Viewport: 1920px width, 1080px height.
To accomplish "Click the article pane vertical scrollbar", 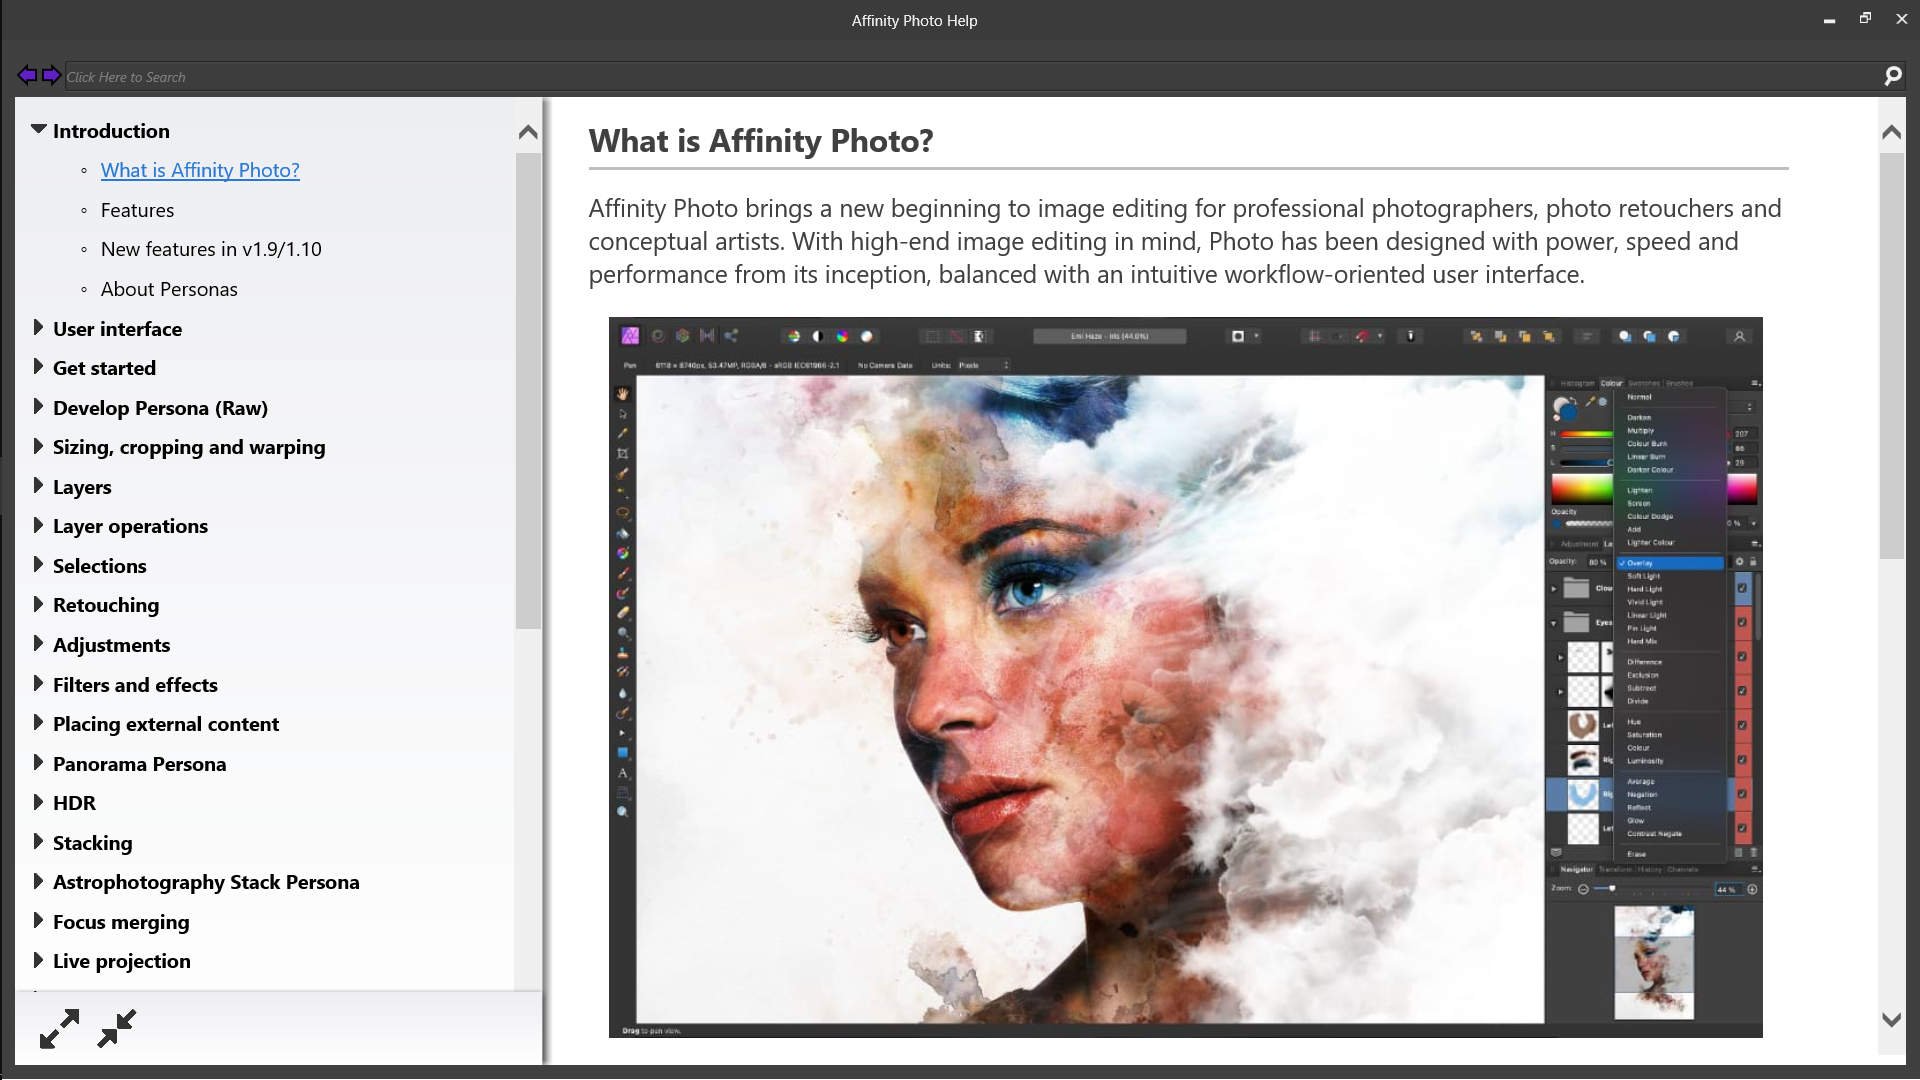I will click(x=1891, y=355).
